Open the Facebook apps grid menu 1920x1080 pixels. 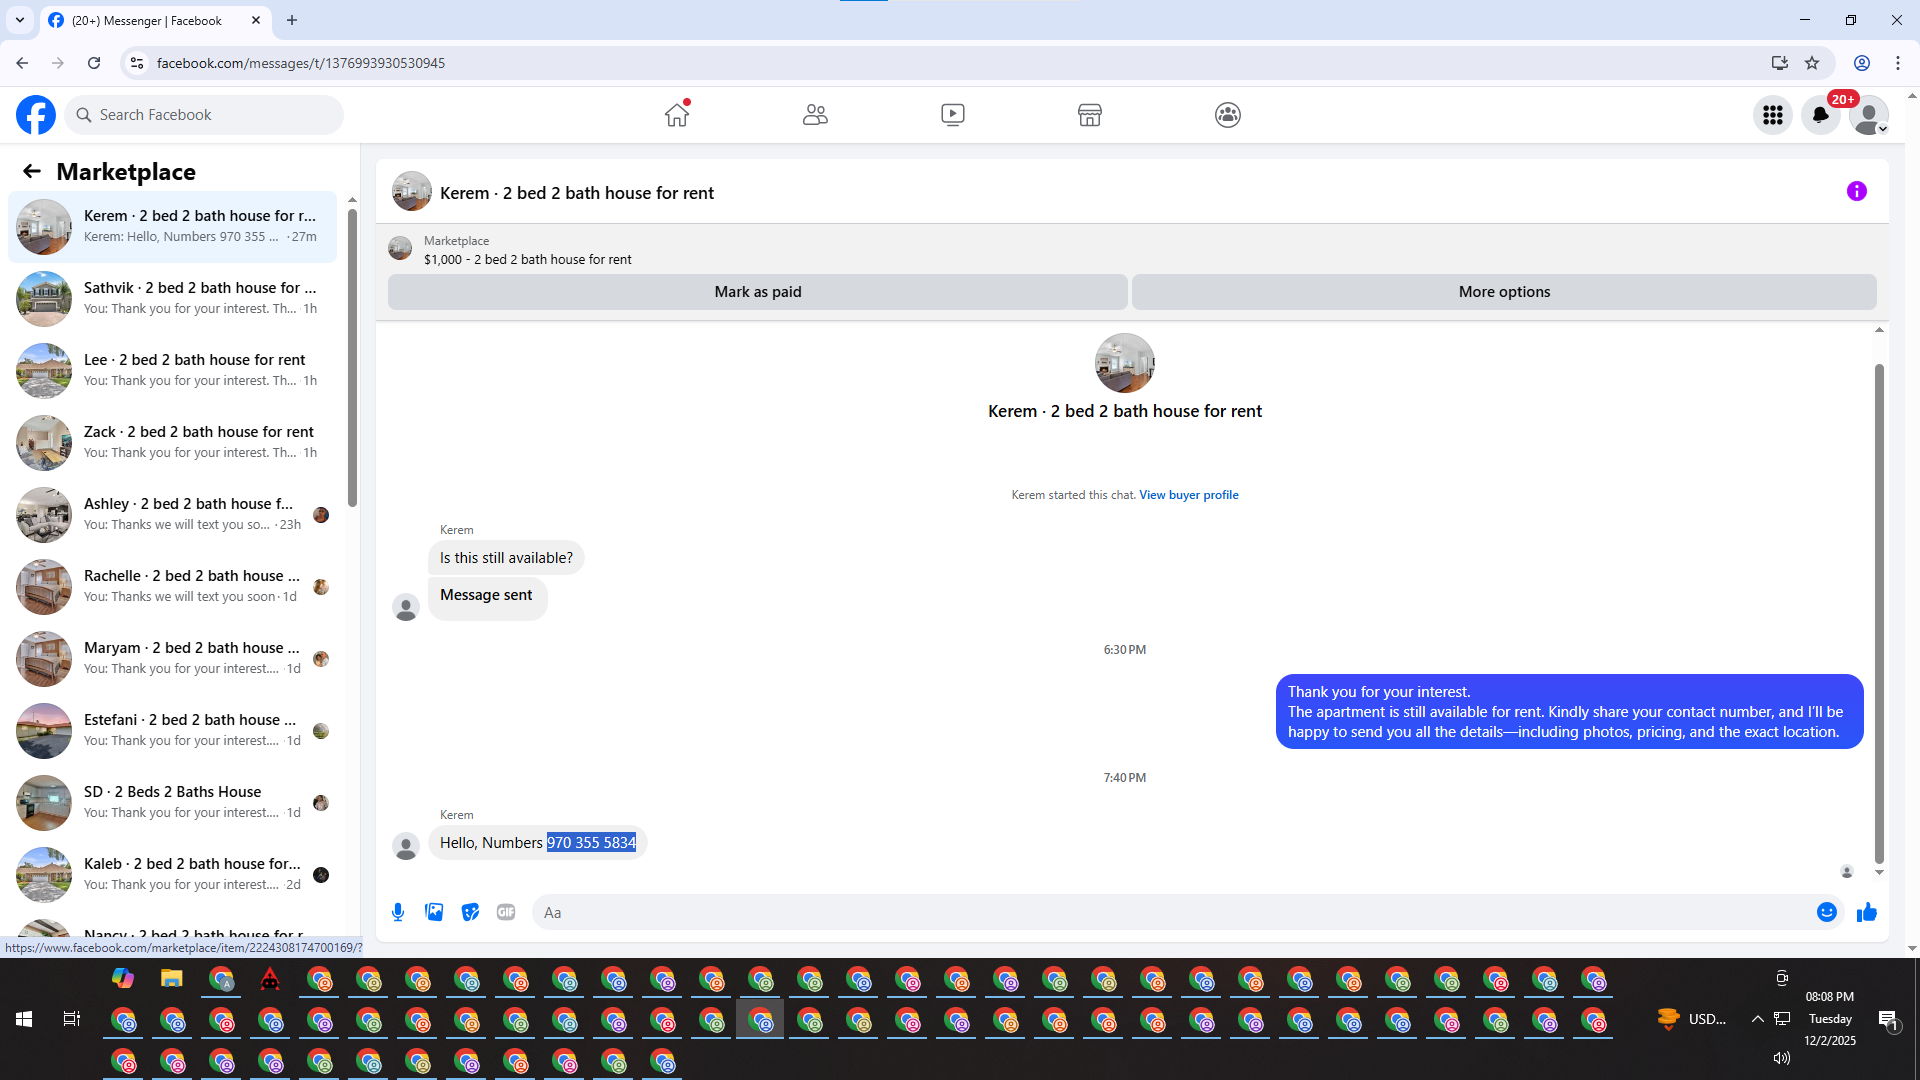pos(1772,115)
